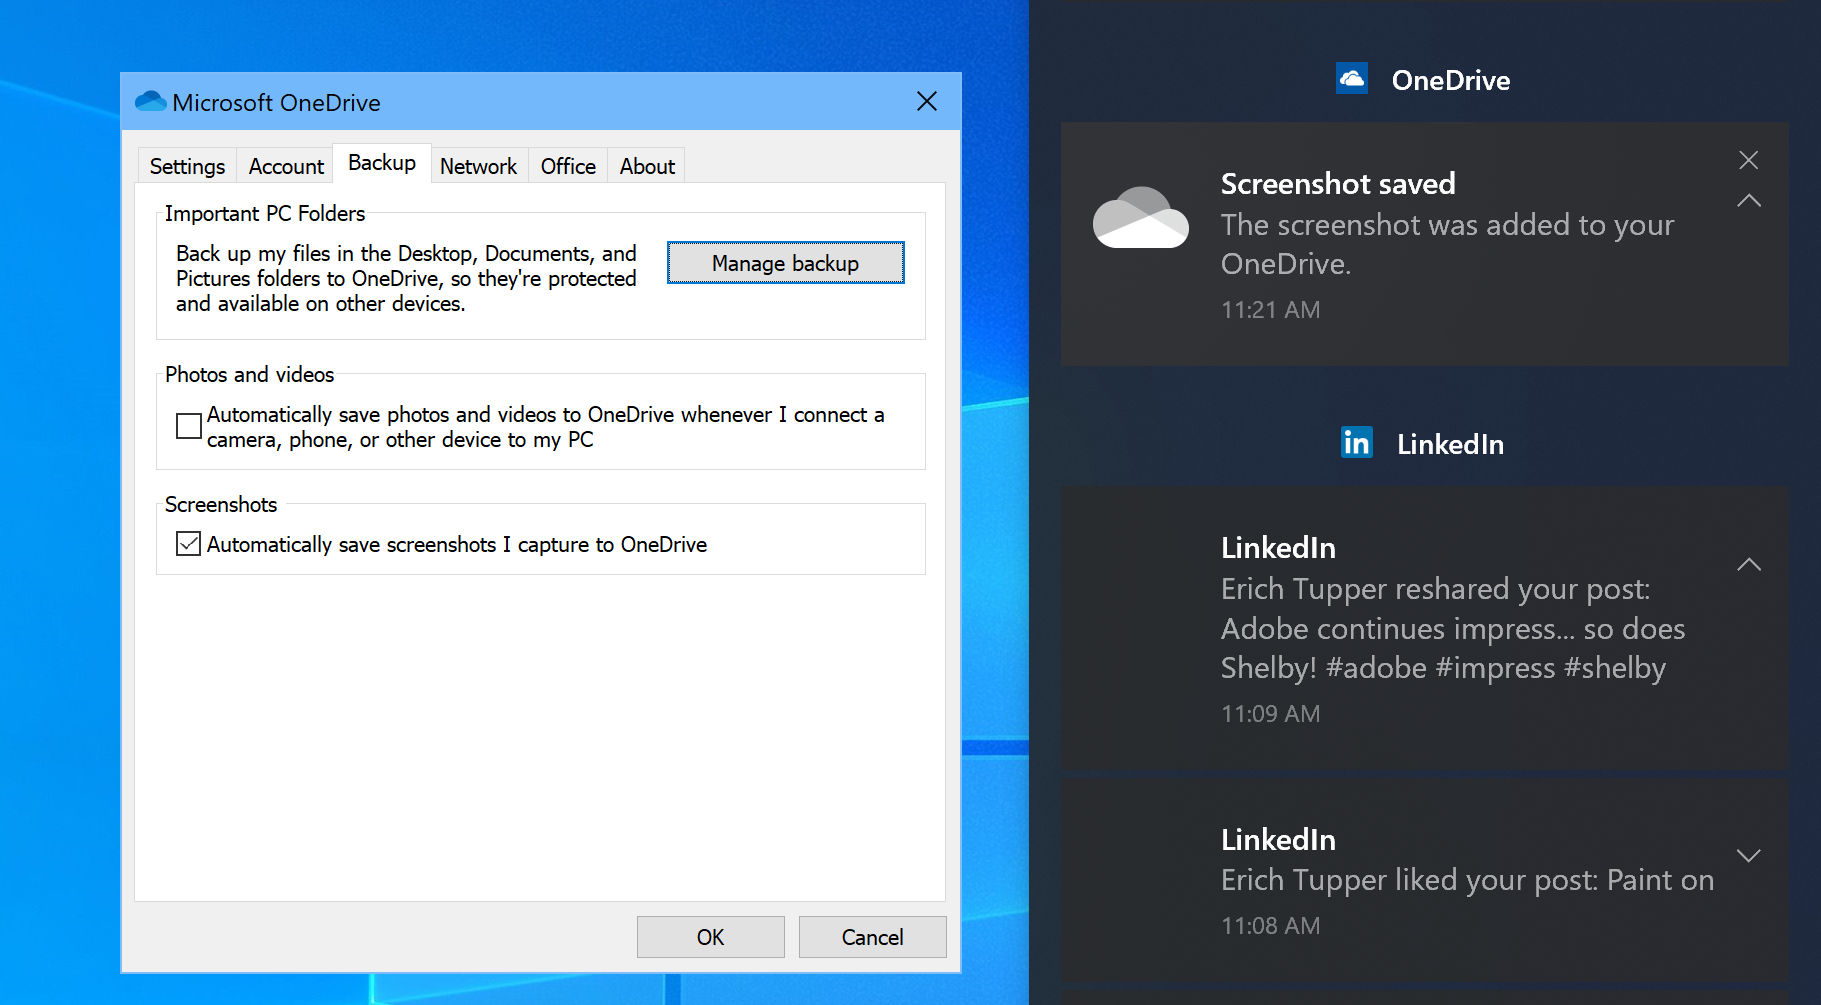
Task: Click the 'Back up my files' description text
Action: pyautogui.click(x=406, y=278)
